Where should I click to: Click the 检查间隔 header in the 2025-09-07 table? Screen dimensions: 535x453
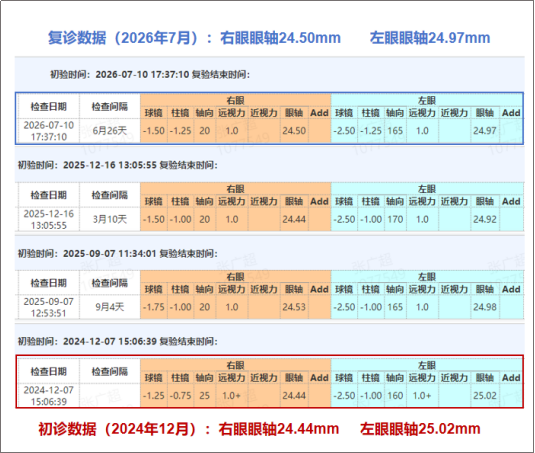click(x=110, y=283)
